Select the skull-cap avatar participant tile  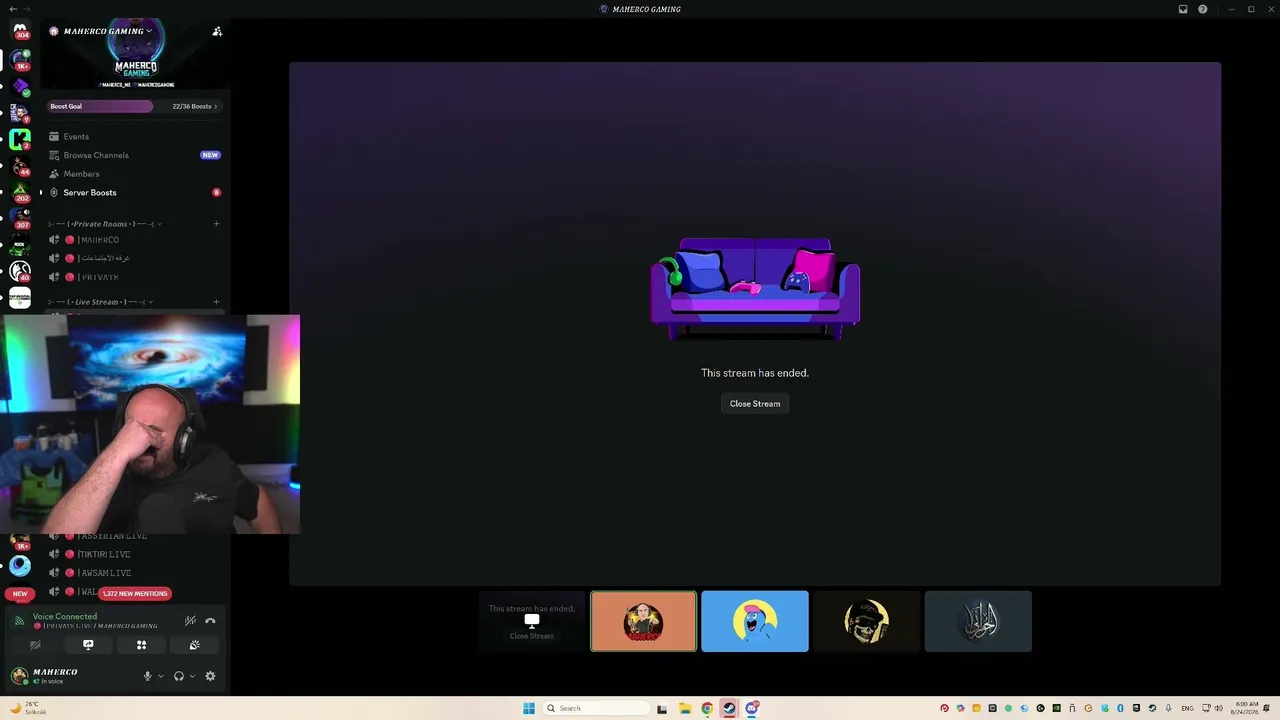[x=866, y=621]
